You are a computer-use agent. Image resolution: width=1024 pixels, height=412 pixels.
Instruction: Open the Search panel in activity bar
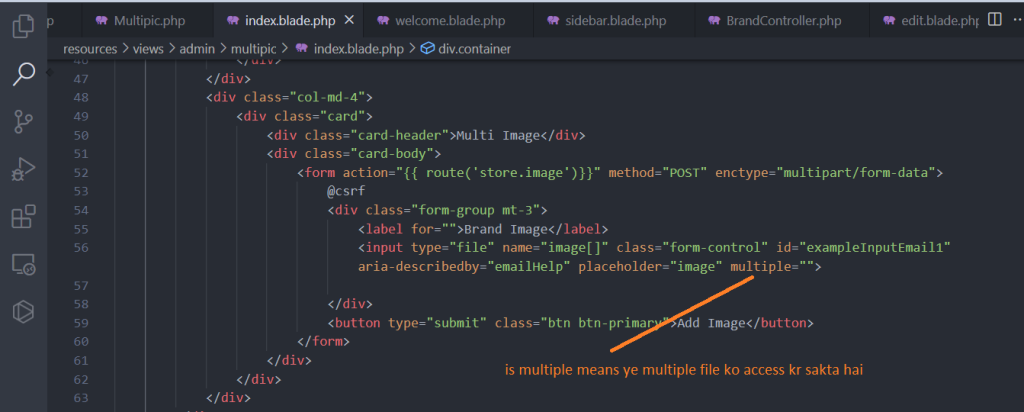(23, 73)
